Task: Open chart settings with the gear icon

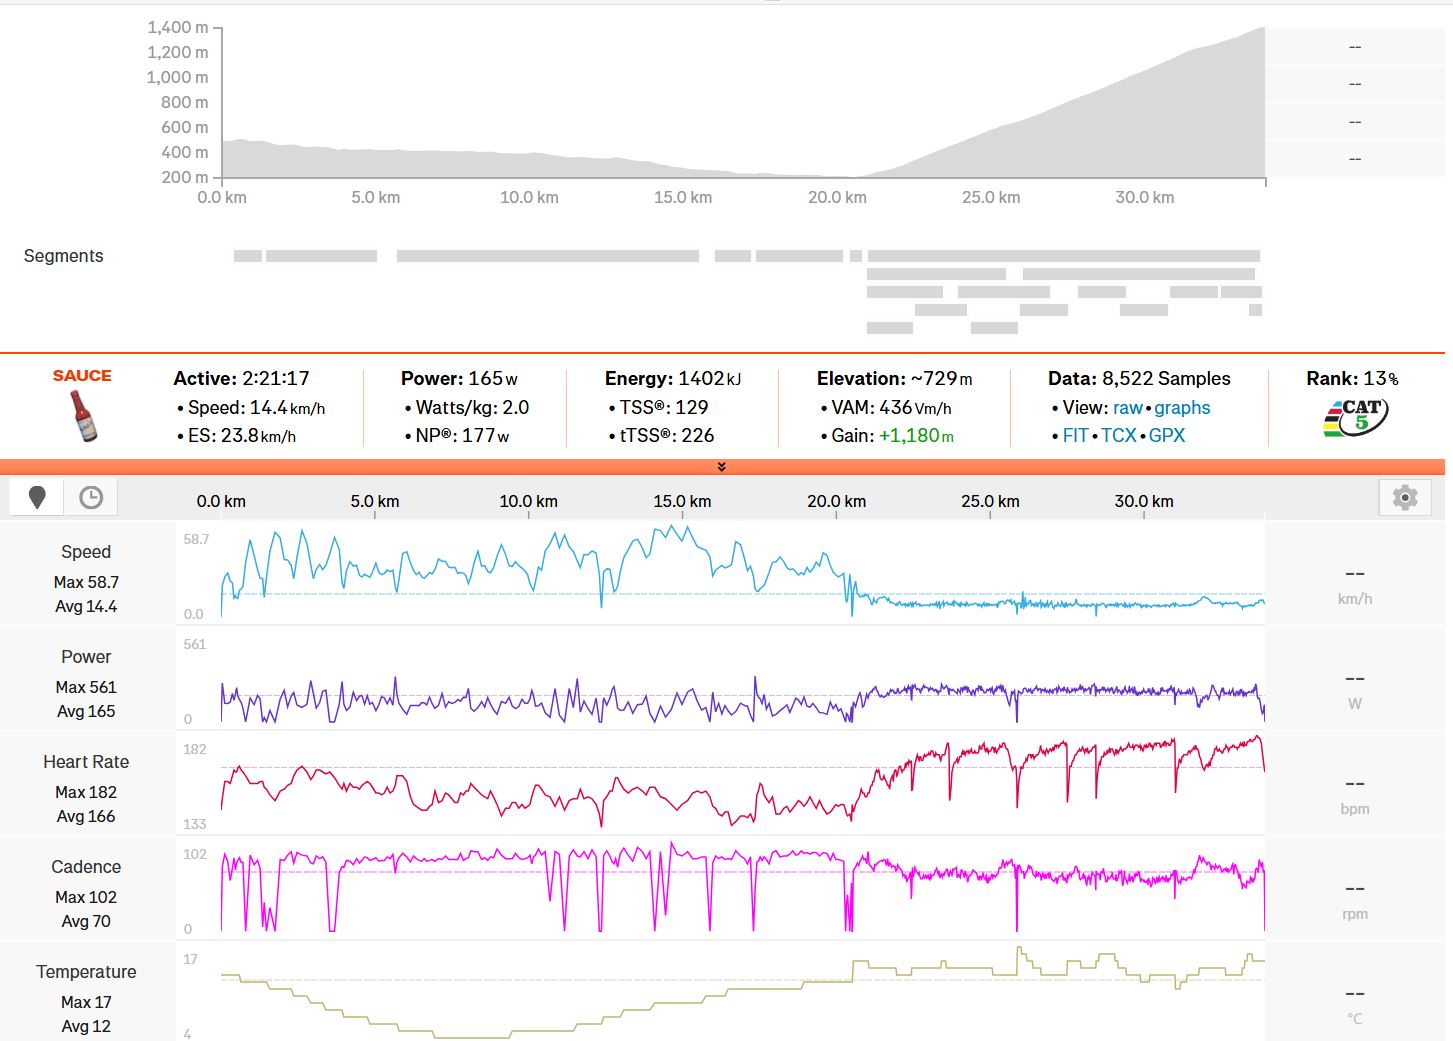Action: point(1404,498)
